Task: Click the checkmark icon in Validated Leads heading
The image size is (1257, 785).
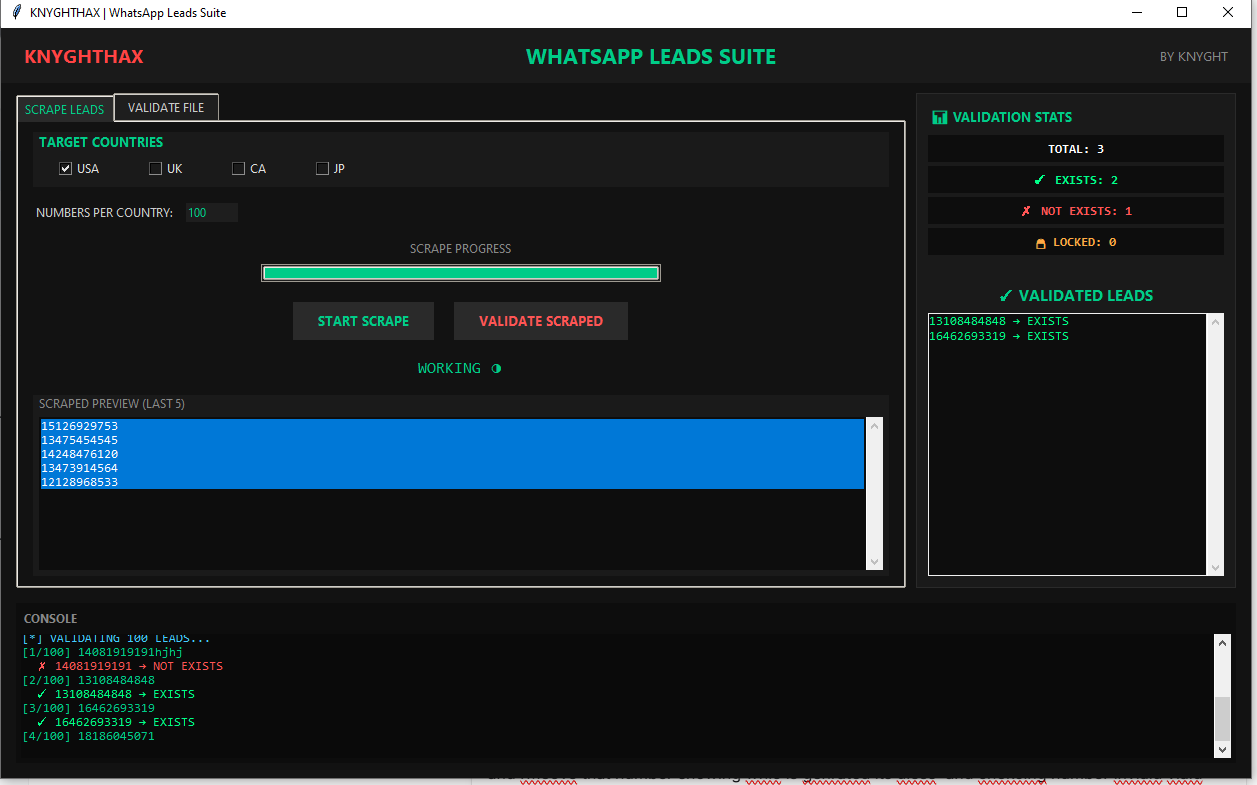Action: click(1006, 296)
